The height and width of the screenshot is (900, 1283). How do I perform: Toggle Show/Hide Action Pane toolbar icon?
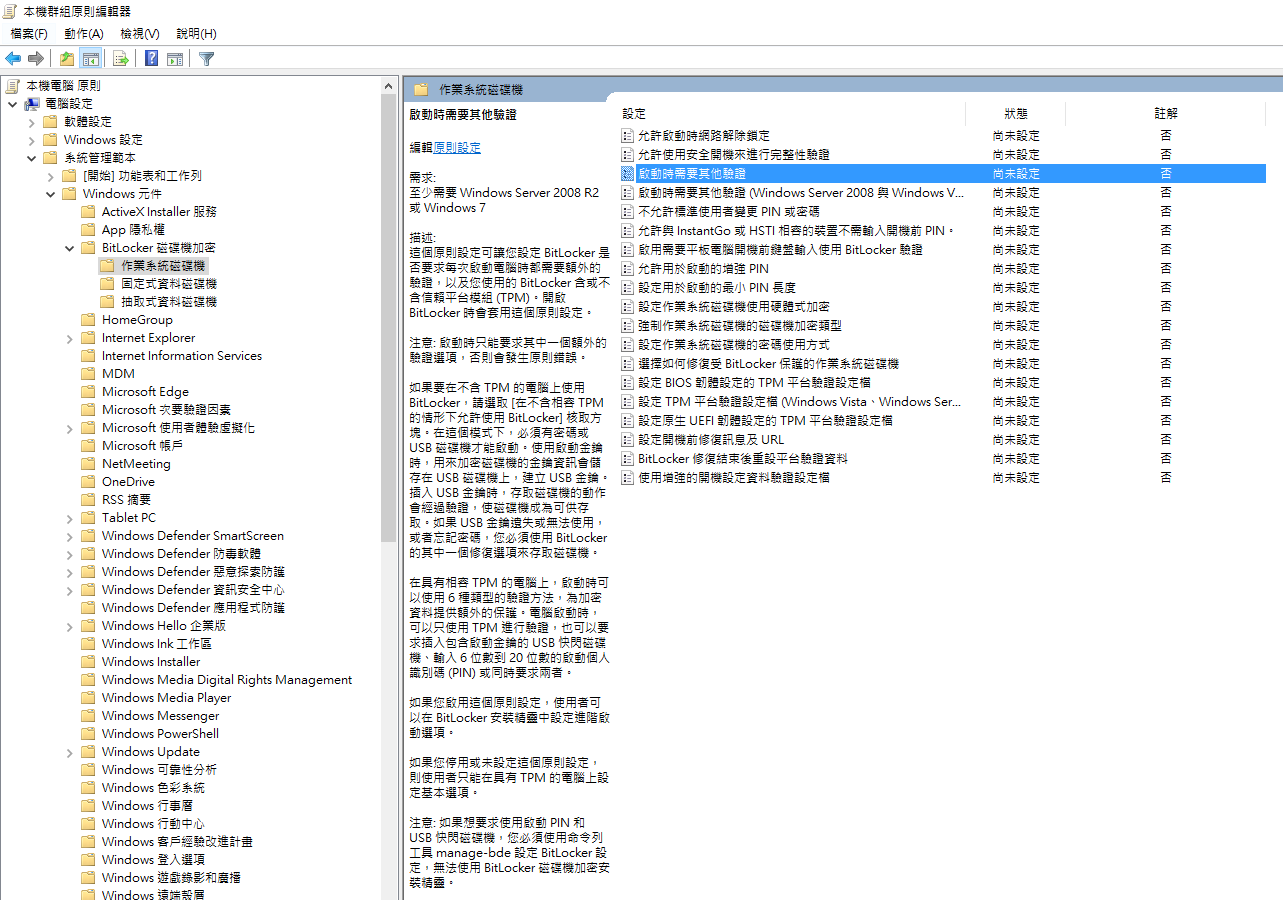[x=174, y=58]
